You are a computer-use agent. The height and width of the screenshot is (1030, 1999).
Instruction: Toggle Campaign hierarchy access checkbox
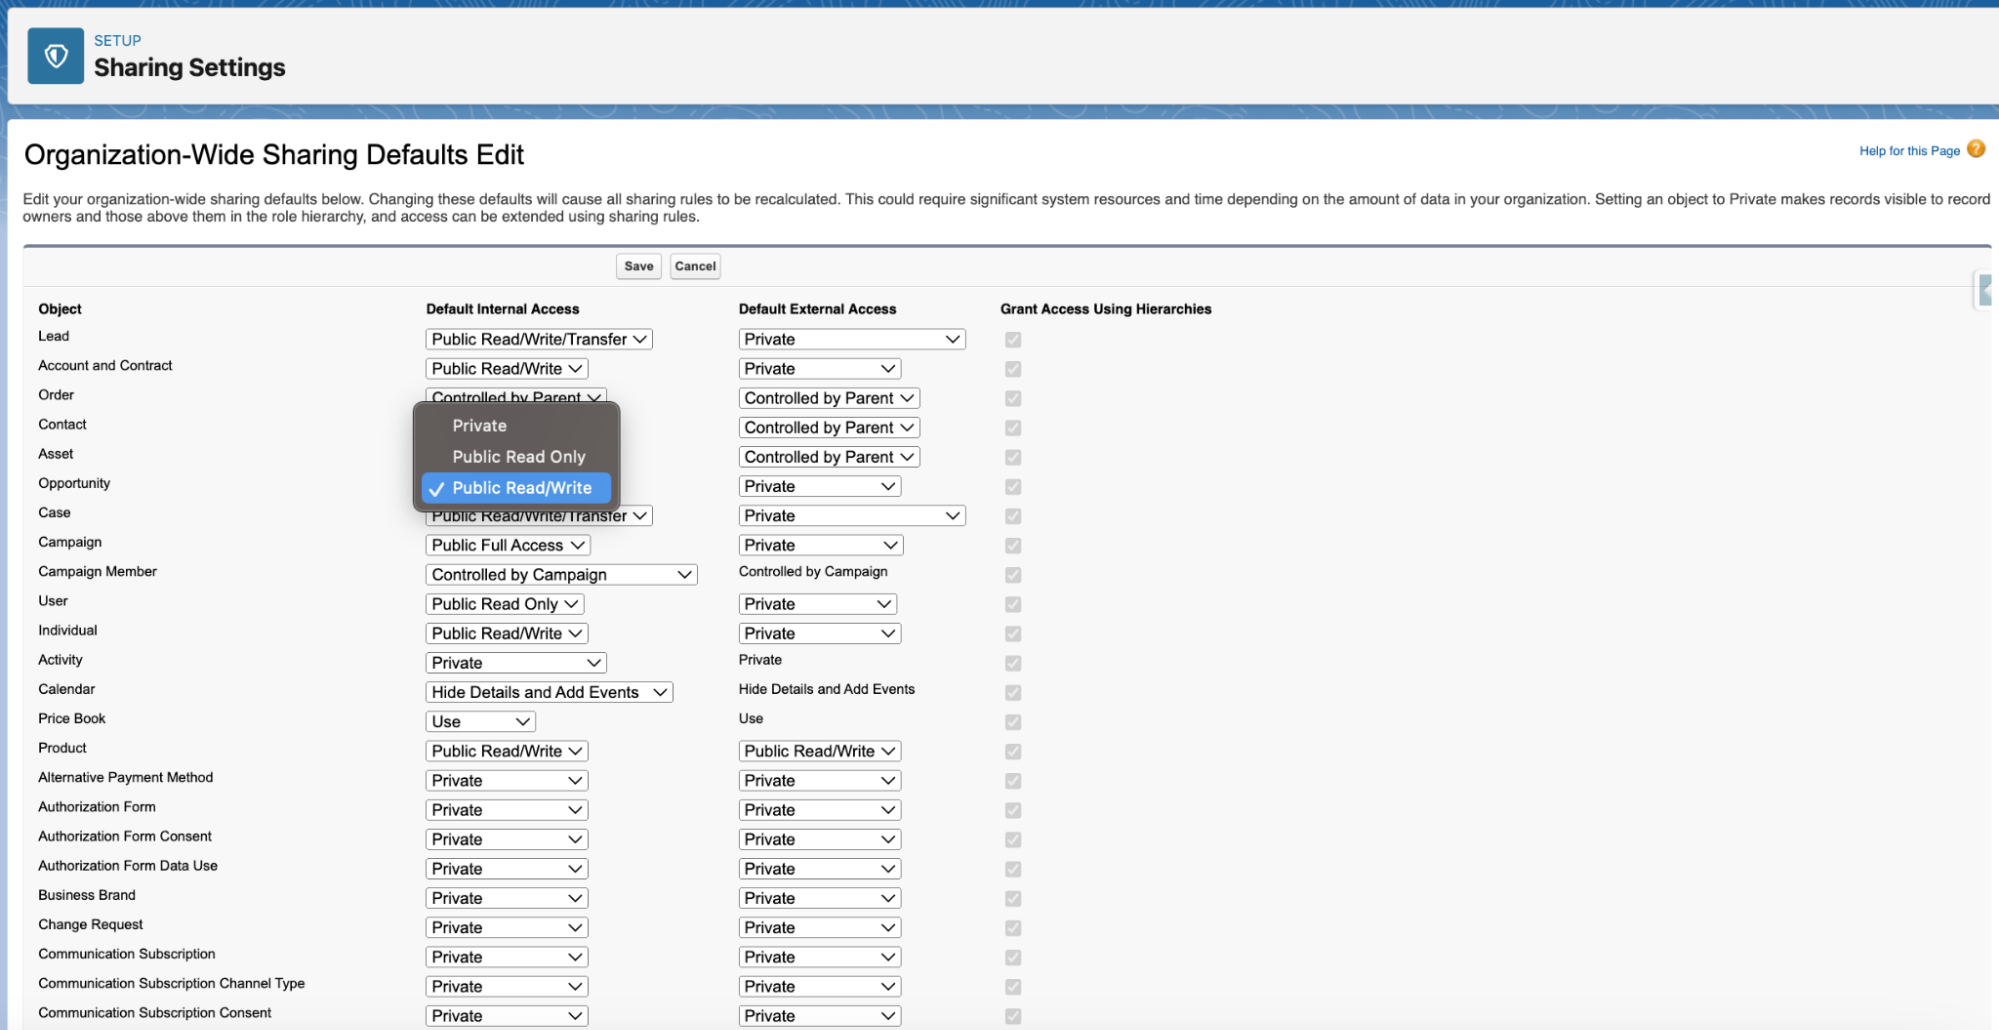[1013, 546]
